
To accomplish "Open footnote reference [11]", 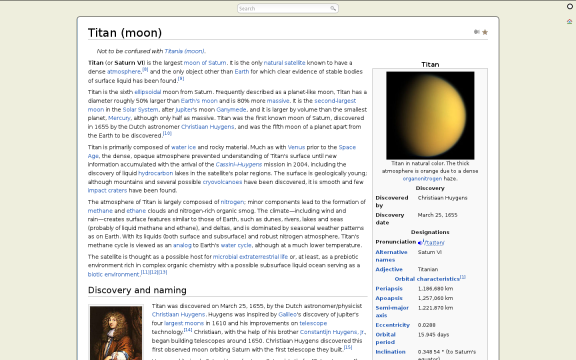I will click(x=145, y=272).
